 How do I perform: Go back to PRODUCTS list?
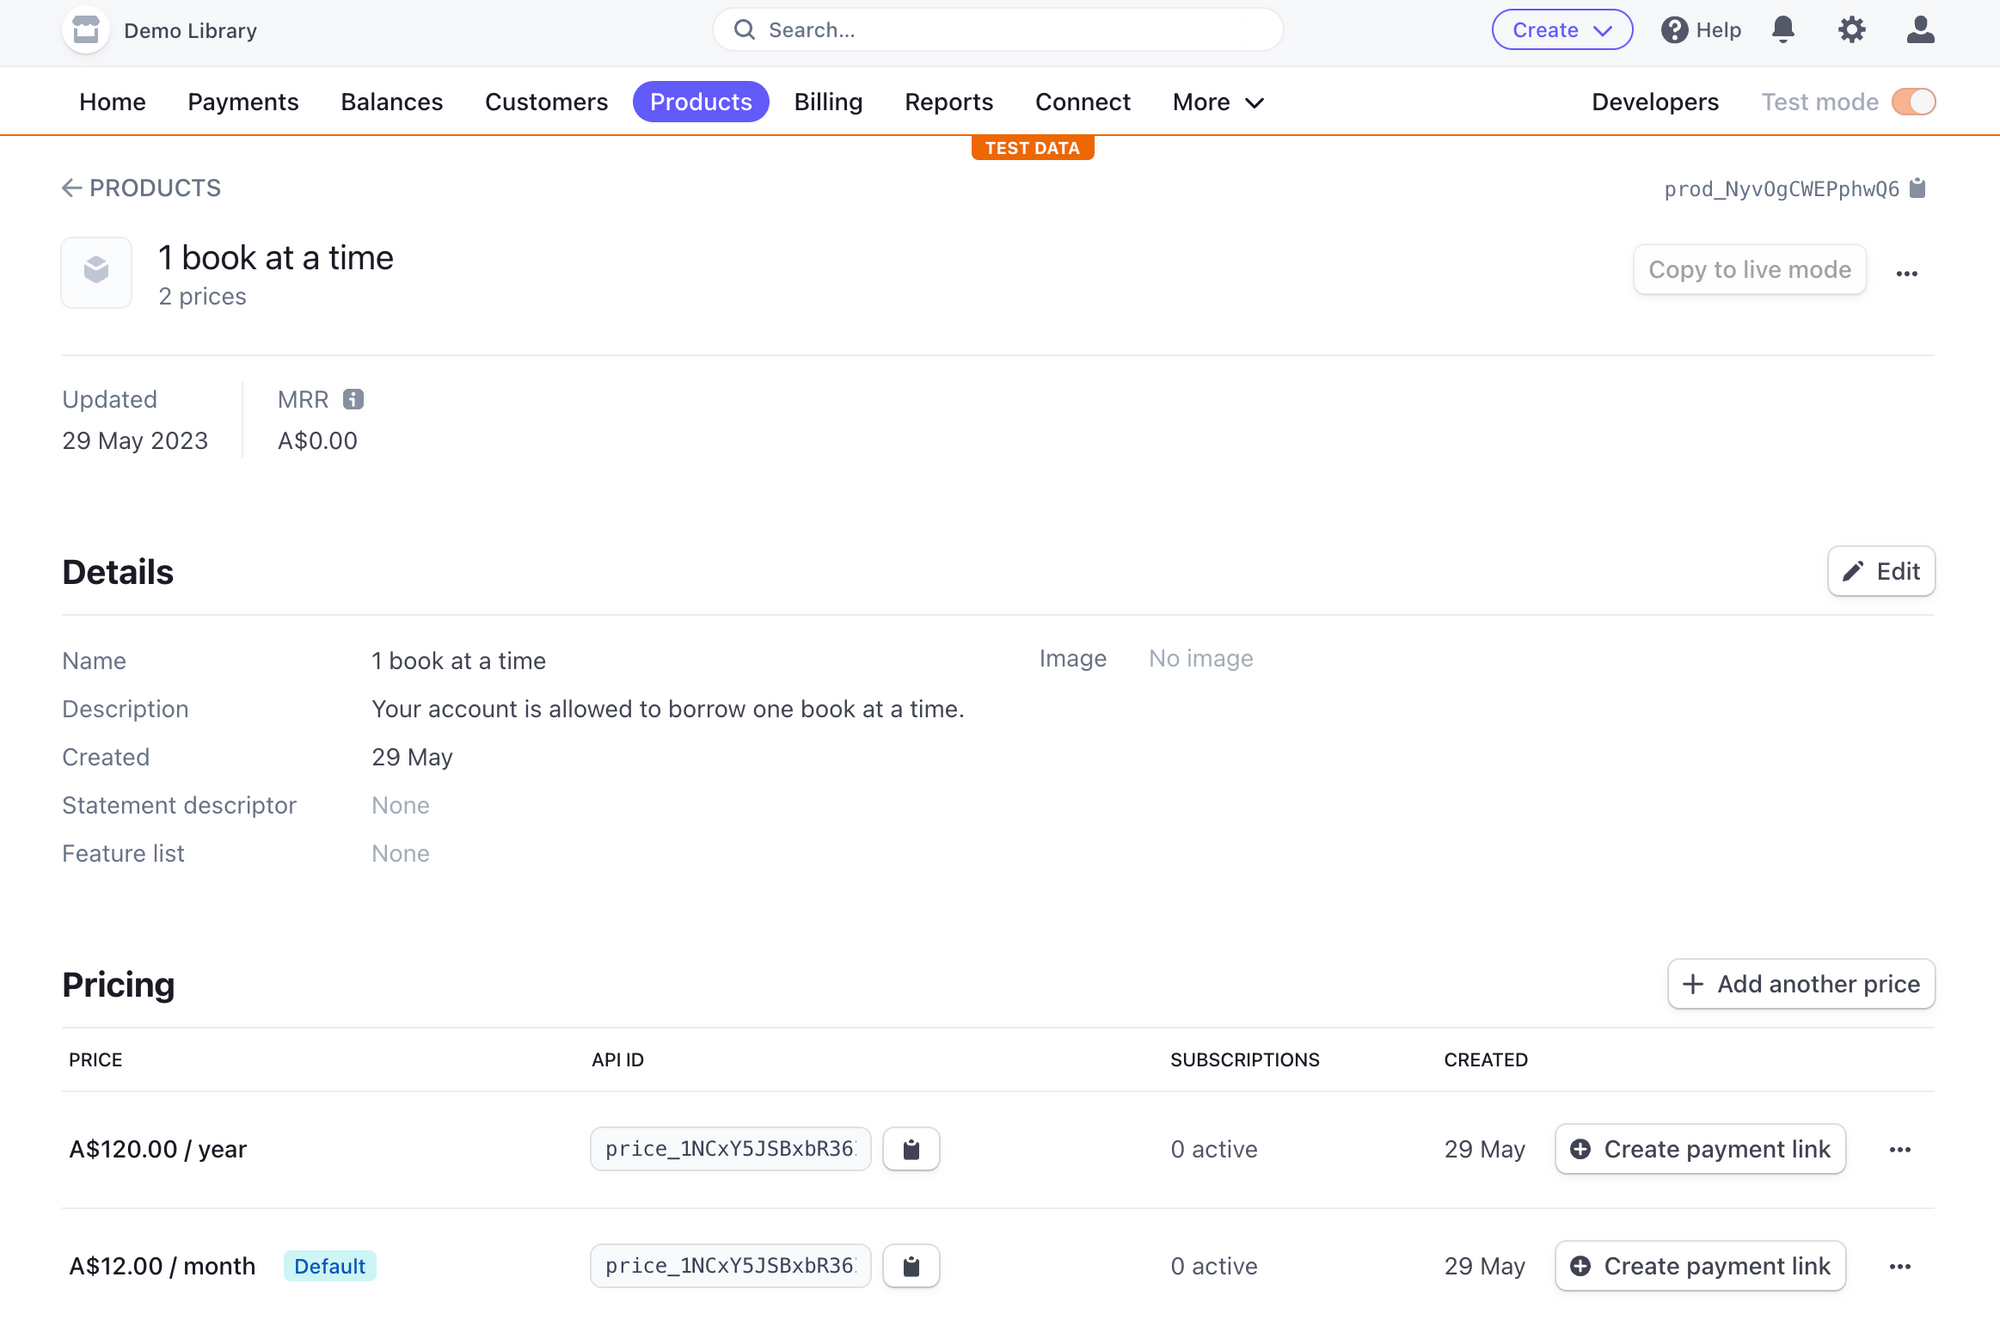click(141, 188)
